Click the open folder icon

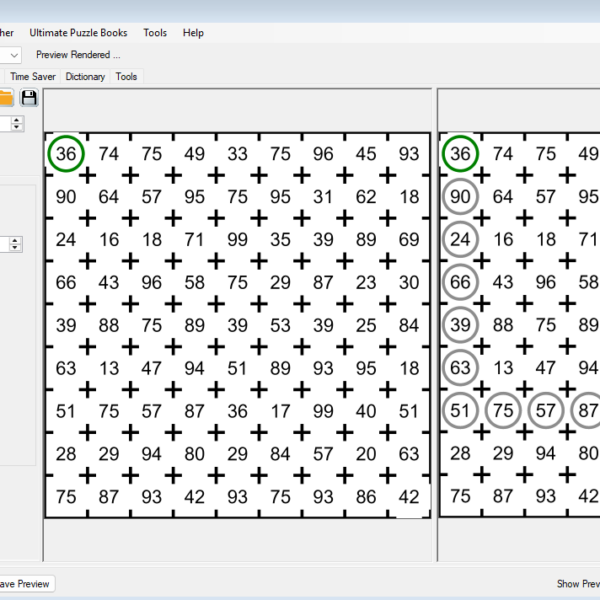6,97
